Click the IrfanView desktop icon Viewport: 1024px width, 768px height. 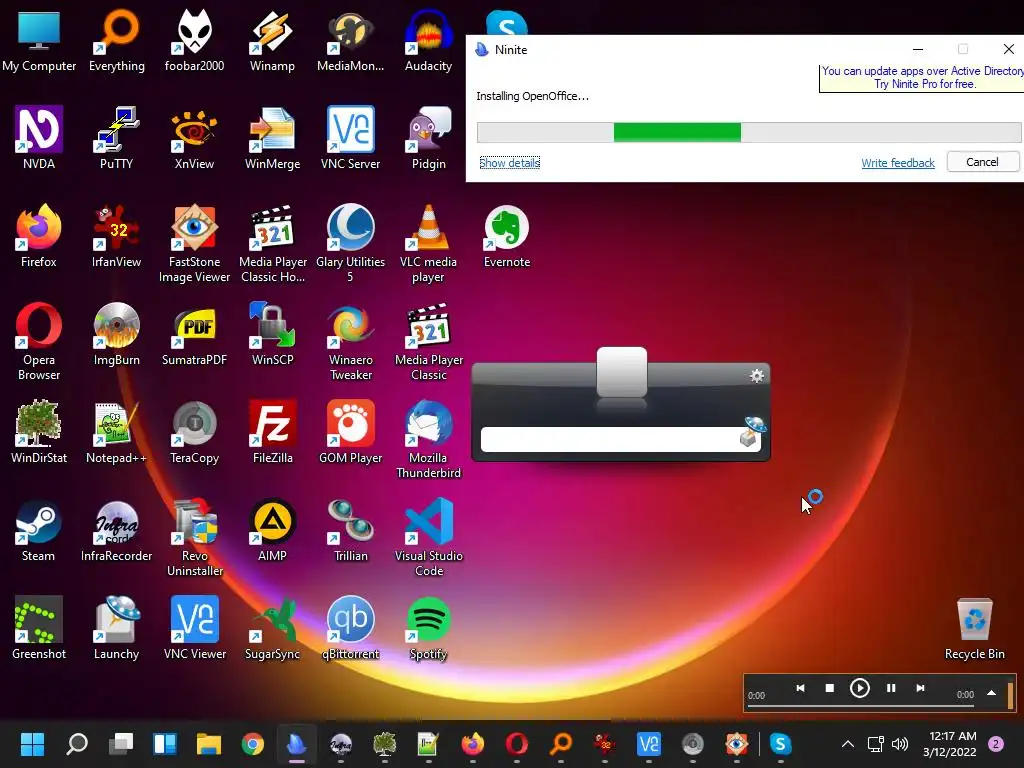click(x=116, y=236)
